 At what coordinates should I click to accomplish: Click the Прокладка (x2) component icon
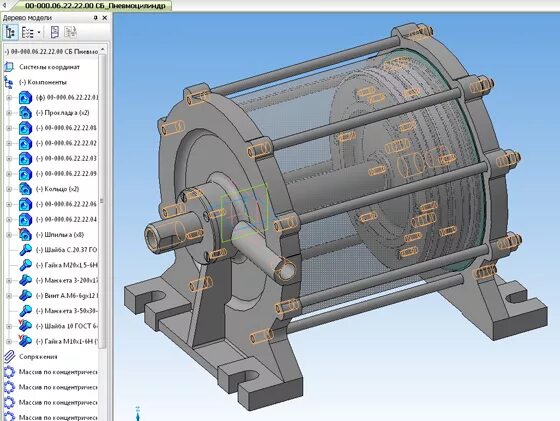tap(25, 113)
